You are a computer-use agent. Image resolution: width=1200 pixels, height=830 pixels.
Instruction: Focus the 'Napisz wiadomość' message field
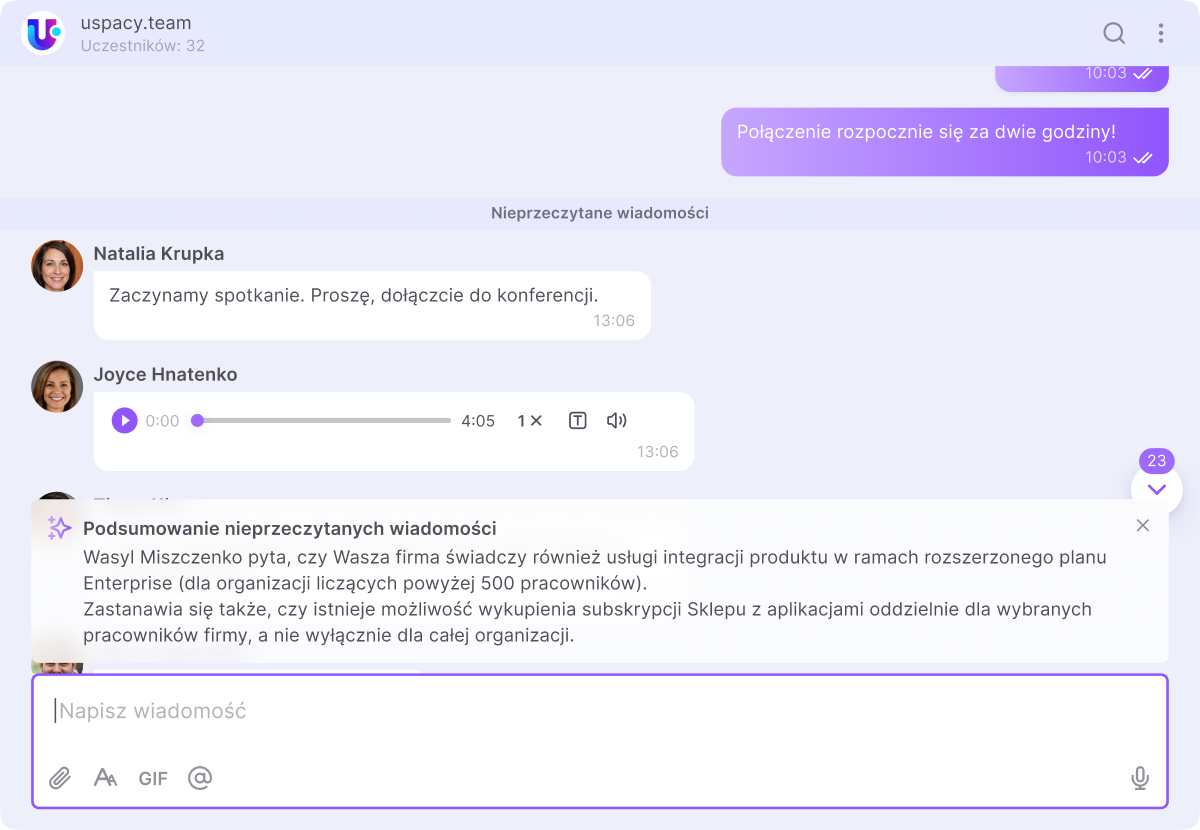(x=600, y=711)
